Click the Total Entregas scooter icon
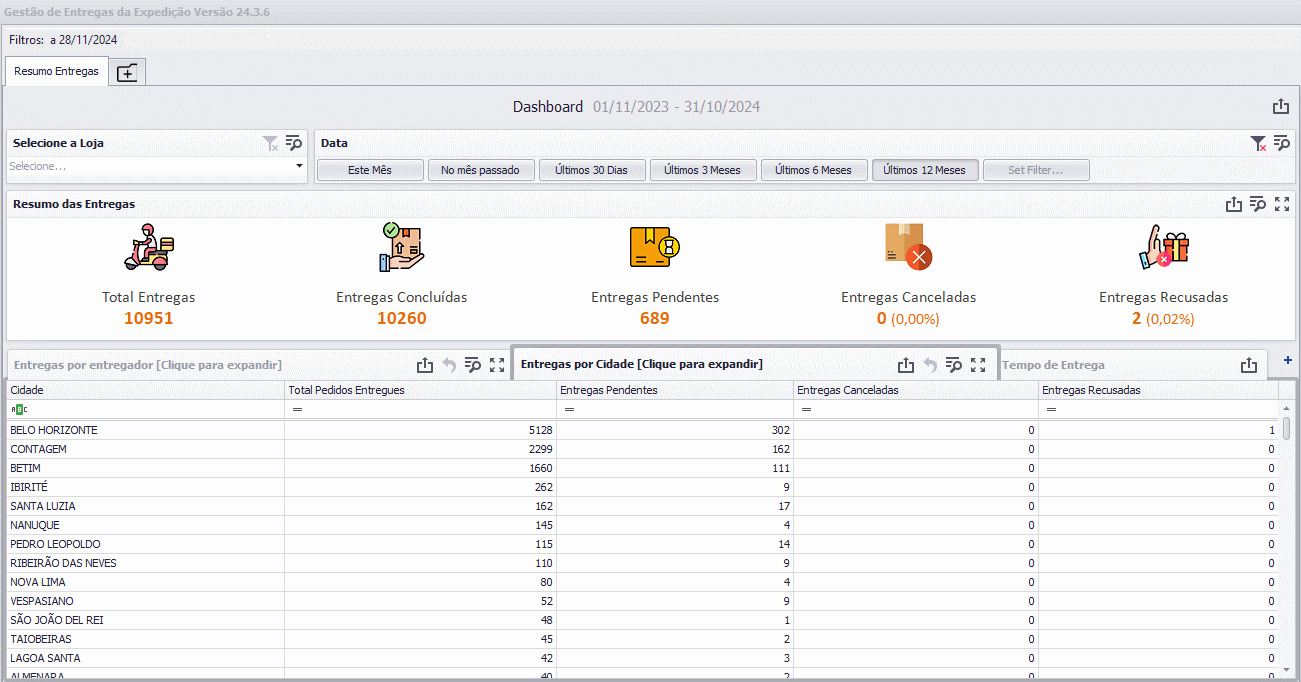 [149, 247]
